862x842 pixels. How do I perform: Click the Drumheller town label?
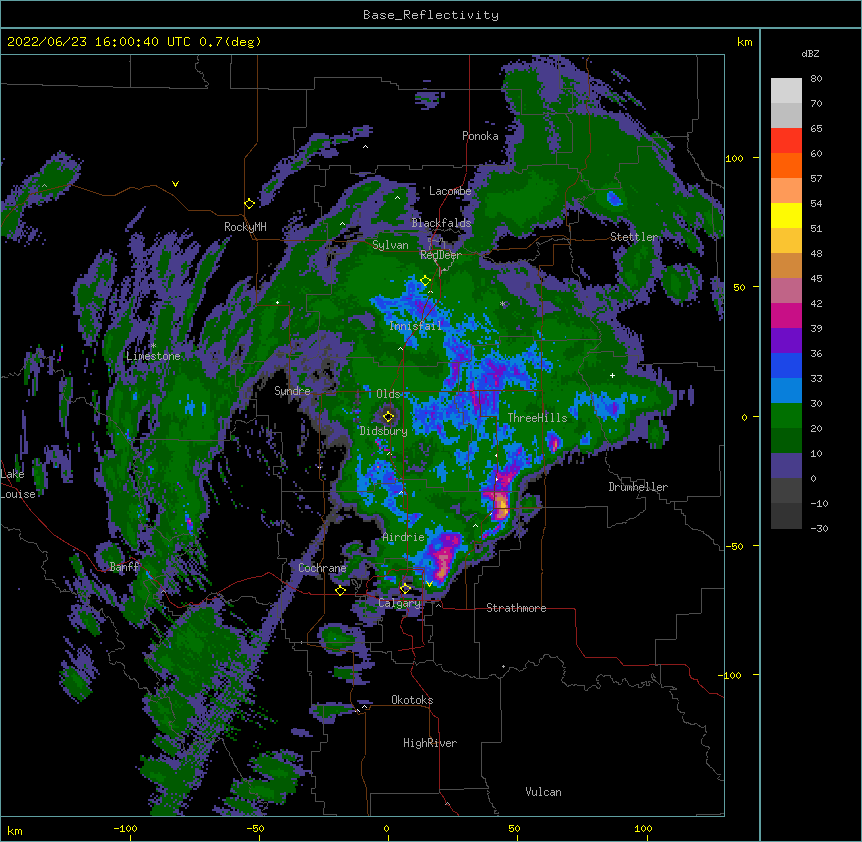click(638, 487)
